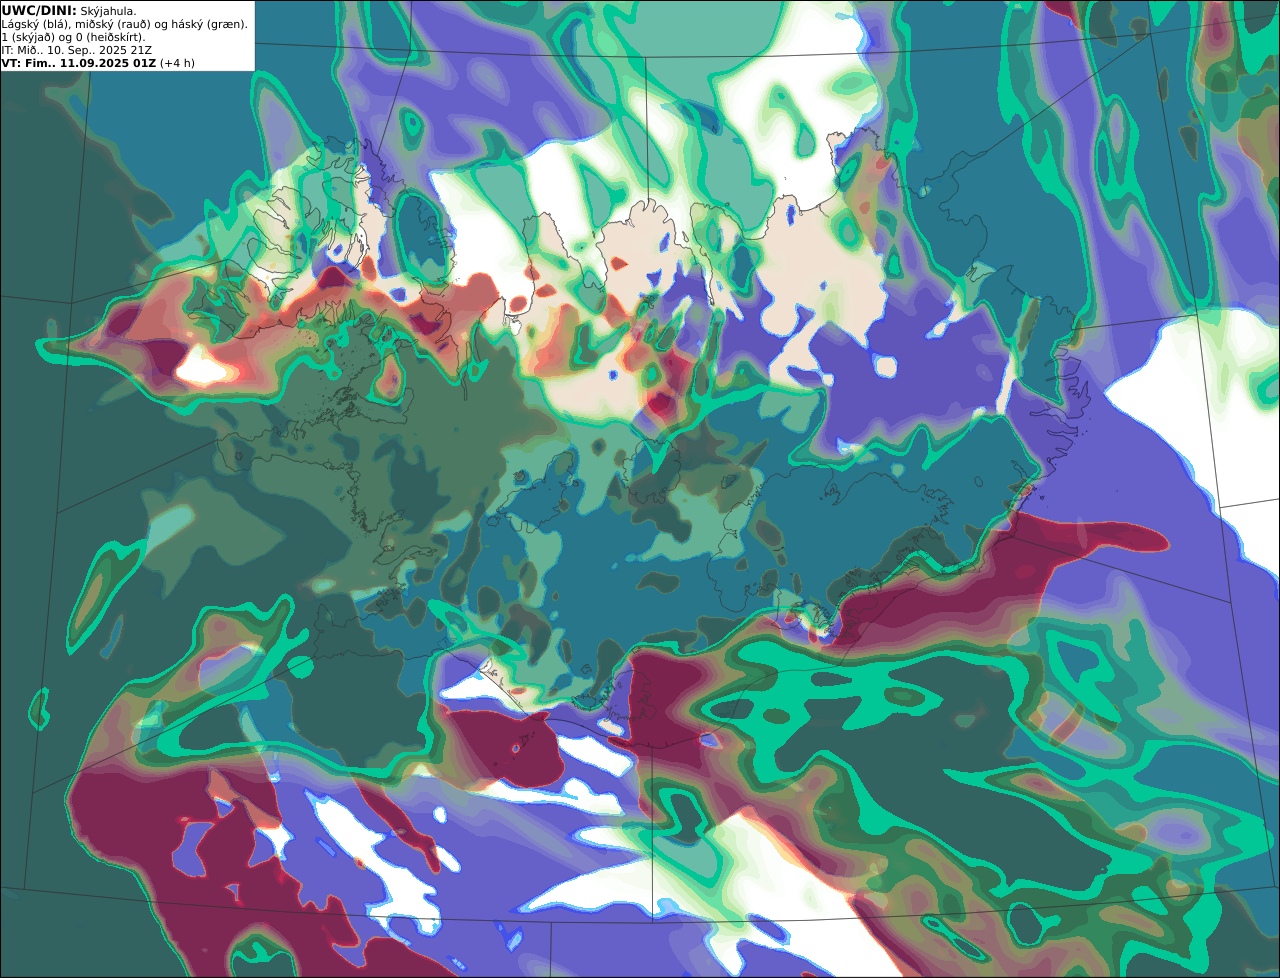Click the legend line 'Lágský (blá), miðský (rauð) og háský (græn).'
The image size is (1280, 978).
(124, 24)
